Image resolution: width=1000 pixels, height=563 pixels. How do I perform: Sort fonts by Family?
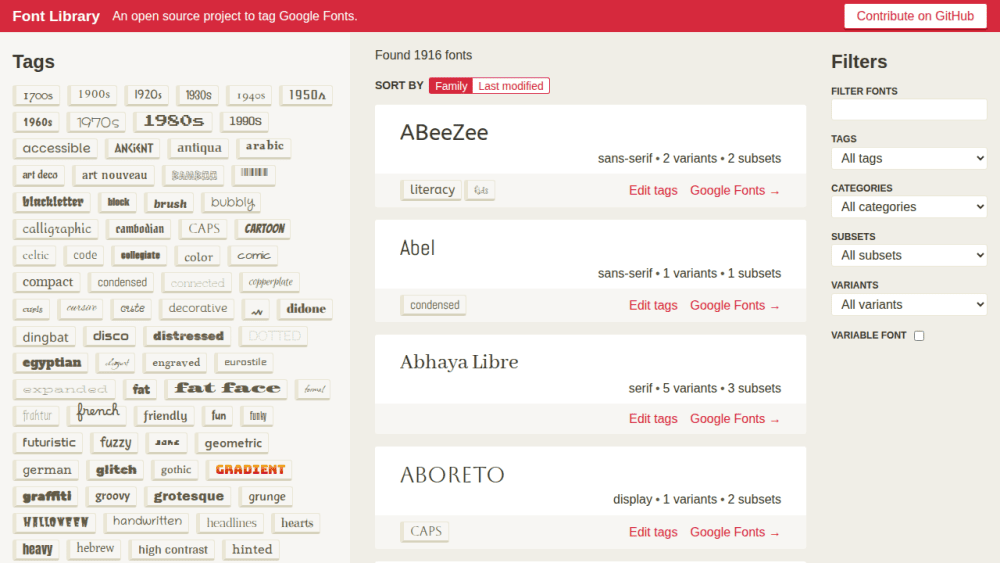(x=451, y=86)
